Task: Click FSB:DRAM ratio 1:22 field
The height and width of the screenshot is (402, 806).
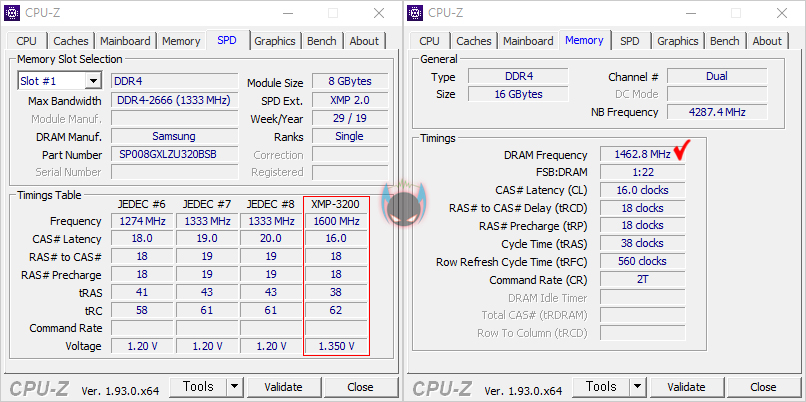Action: click(643, 172)
